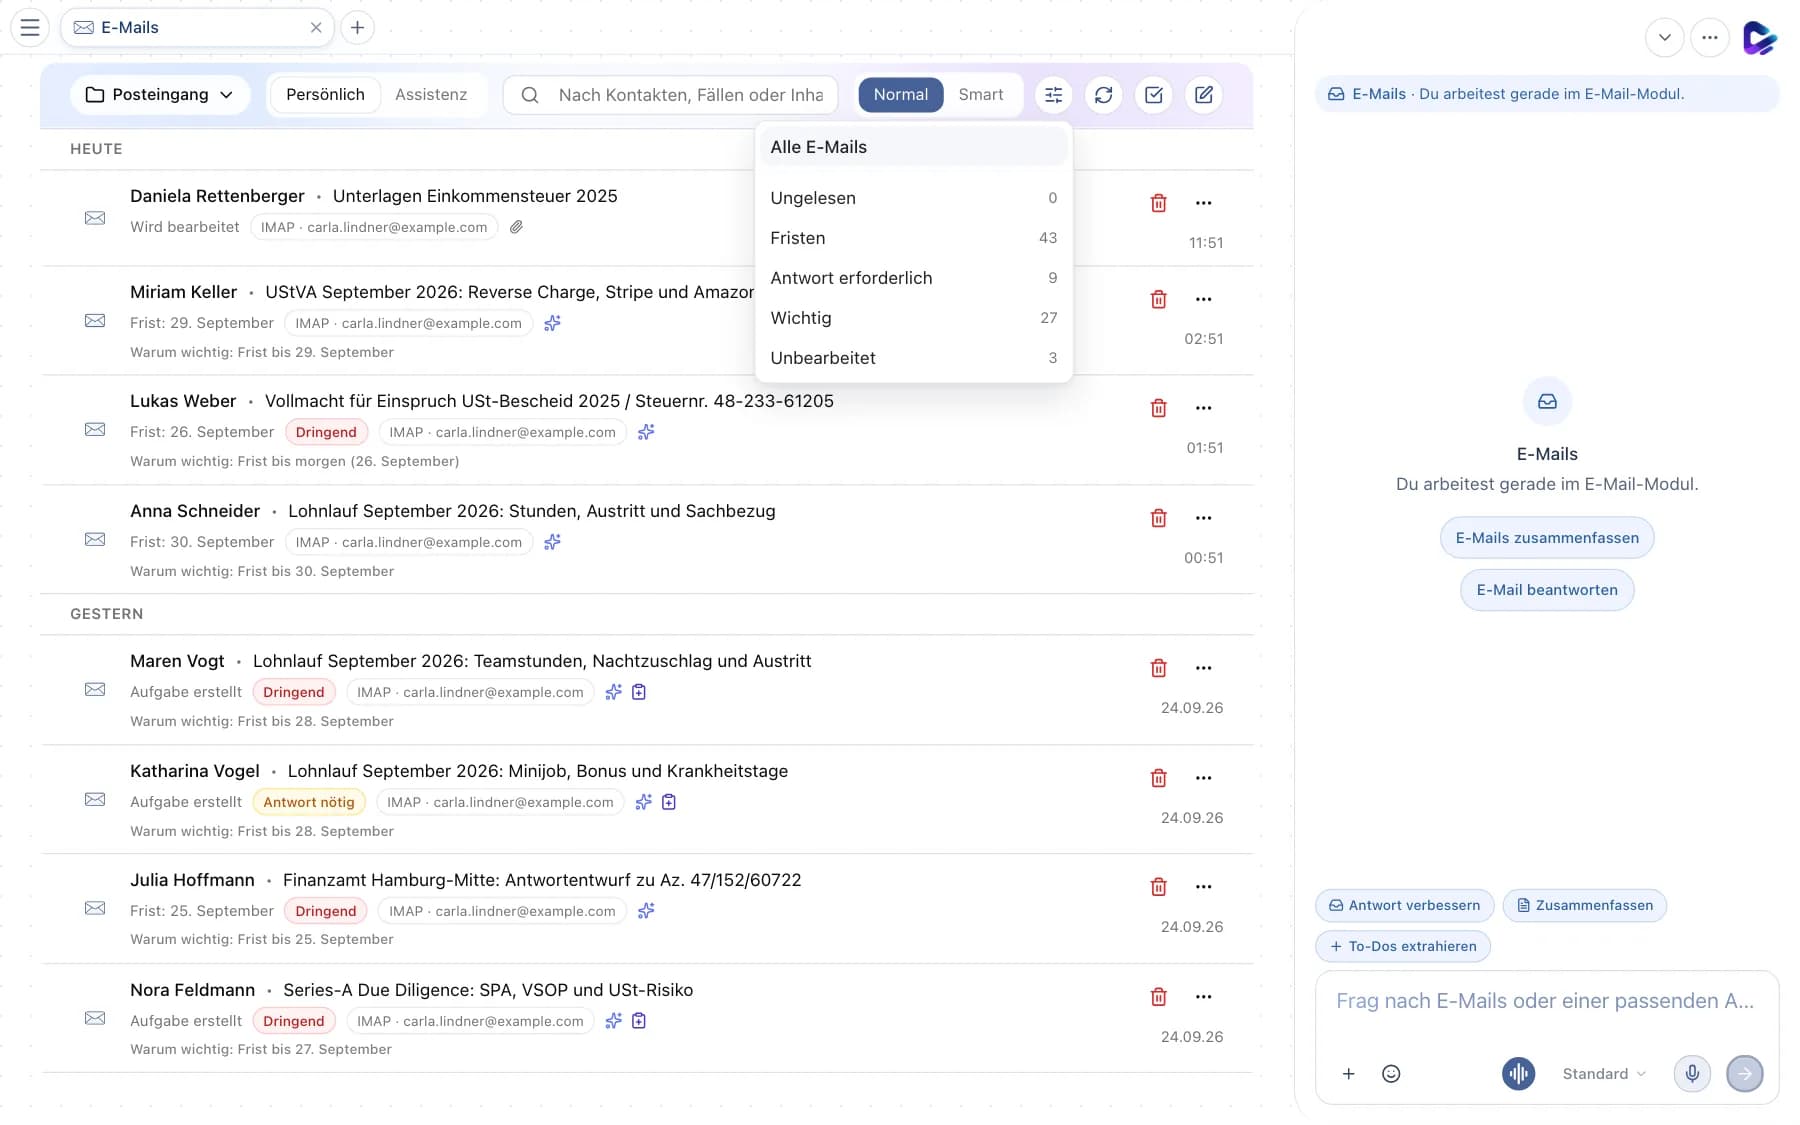Open email subject Unterlagen Einkommensteuer 2025

(475, 196)
